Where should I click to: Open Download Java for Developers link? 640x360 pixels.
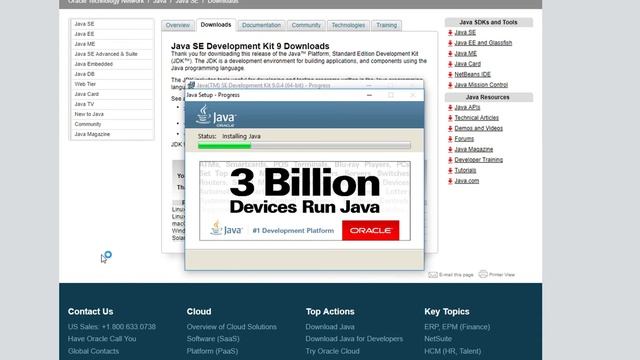coord(354,339)
